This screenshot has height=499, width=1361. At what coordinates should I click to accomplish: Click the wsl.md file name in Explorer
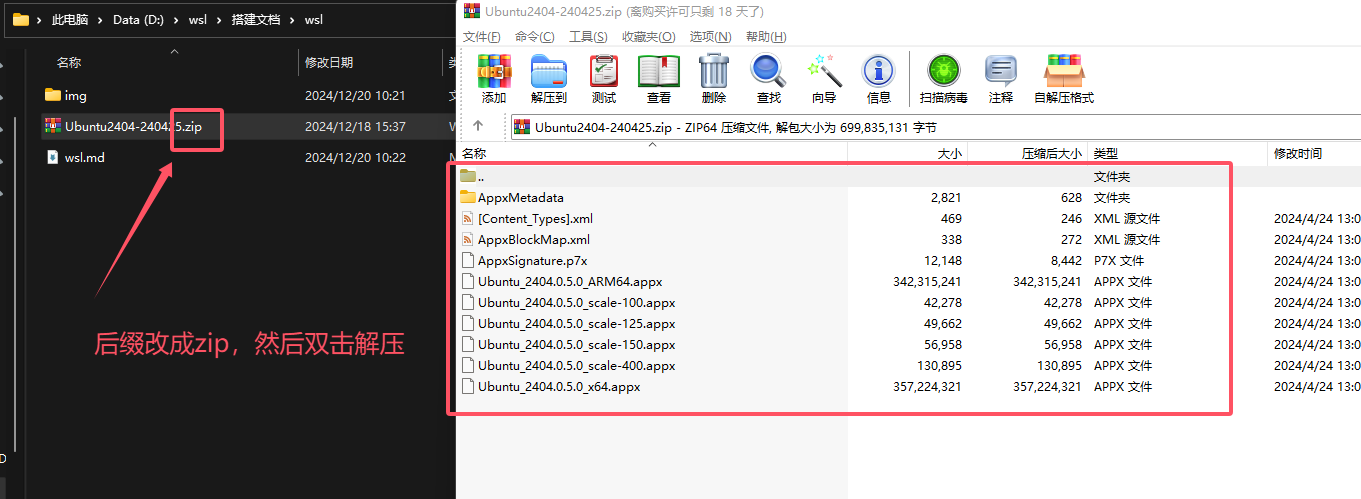tap(85, 157)
